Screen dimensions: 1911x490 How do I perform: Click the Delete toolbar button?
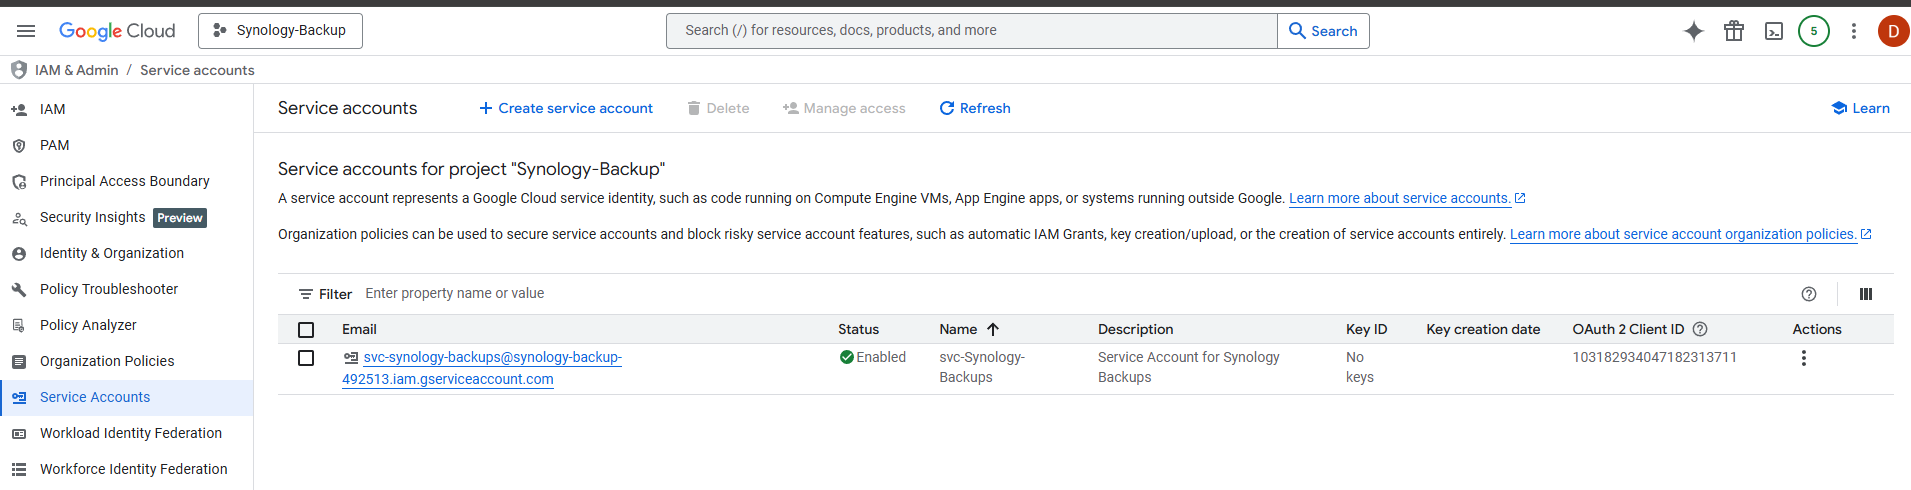(718, 108)
